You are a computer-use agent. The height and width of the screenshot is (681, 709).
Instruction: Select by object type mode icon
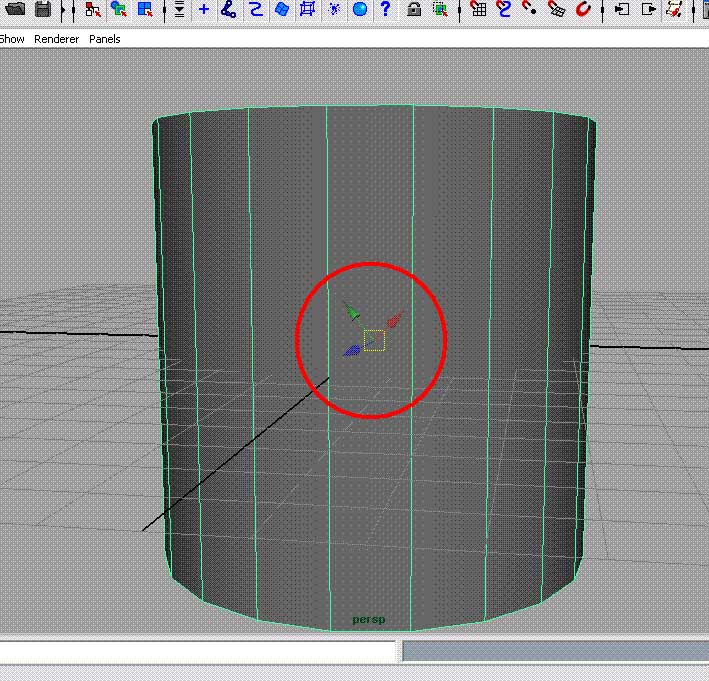pos(119,10)
